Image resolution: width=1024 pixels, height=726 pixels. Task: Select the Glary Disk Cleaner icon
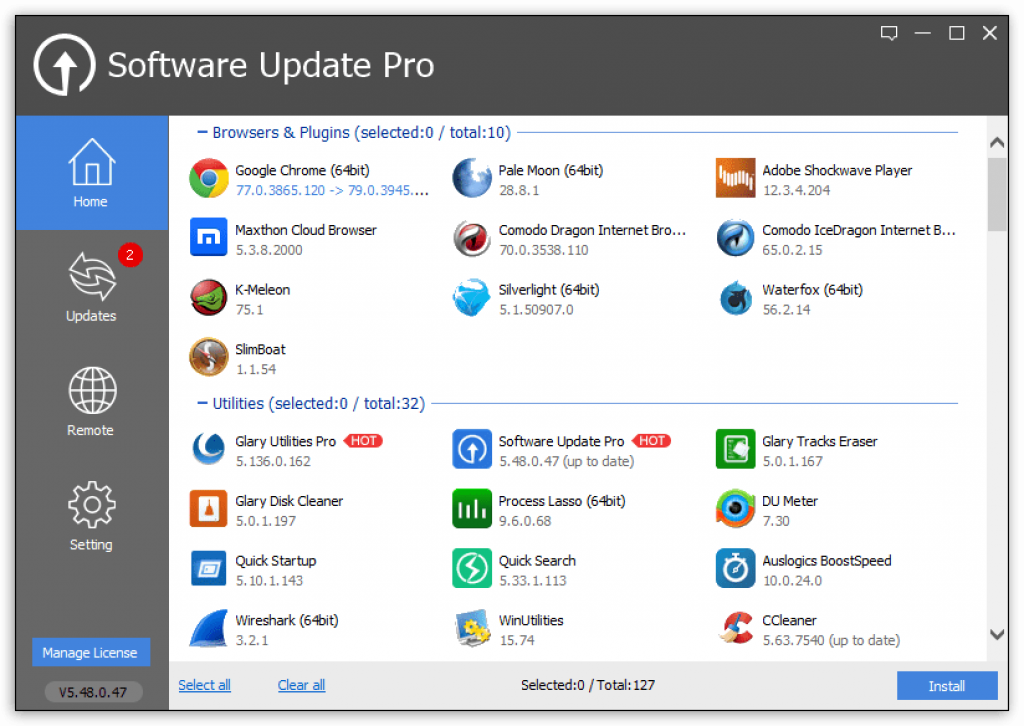coord(209,509)
